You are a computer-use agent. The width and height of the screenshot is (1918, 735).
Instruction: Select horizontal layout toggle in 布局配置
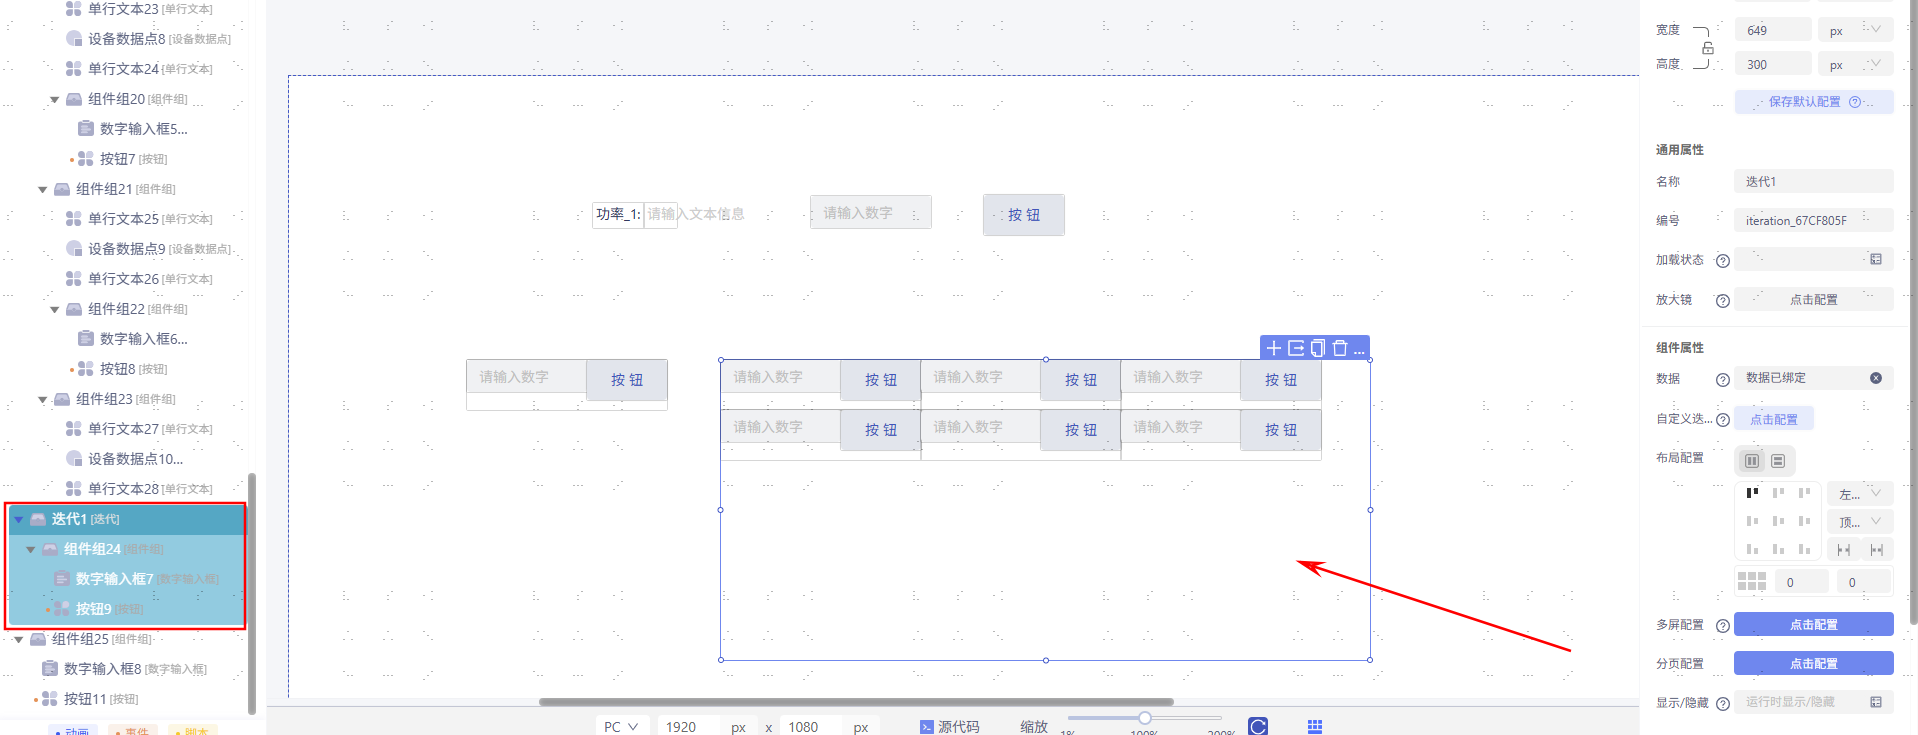coord(1752,461)
